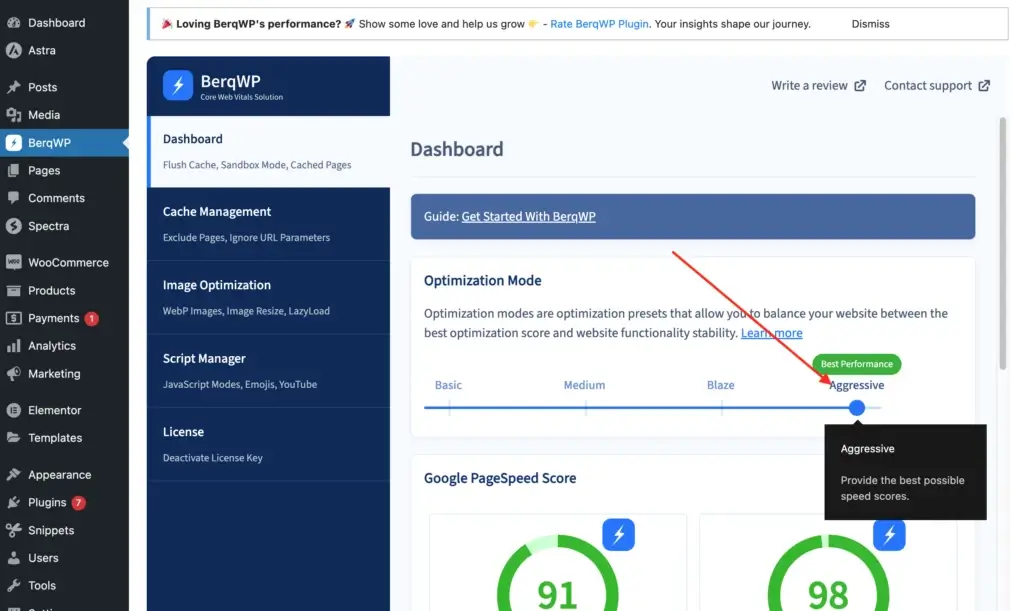Click the Elementor icon in sidebar
The width and height of the screenshot is (1024, 611).
coord(14,410)
